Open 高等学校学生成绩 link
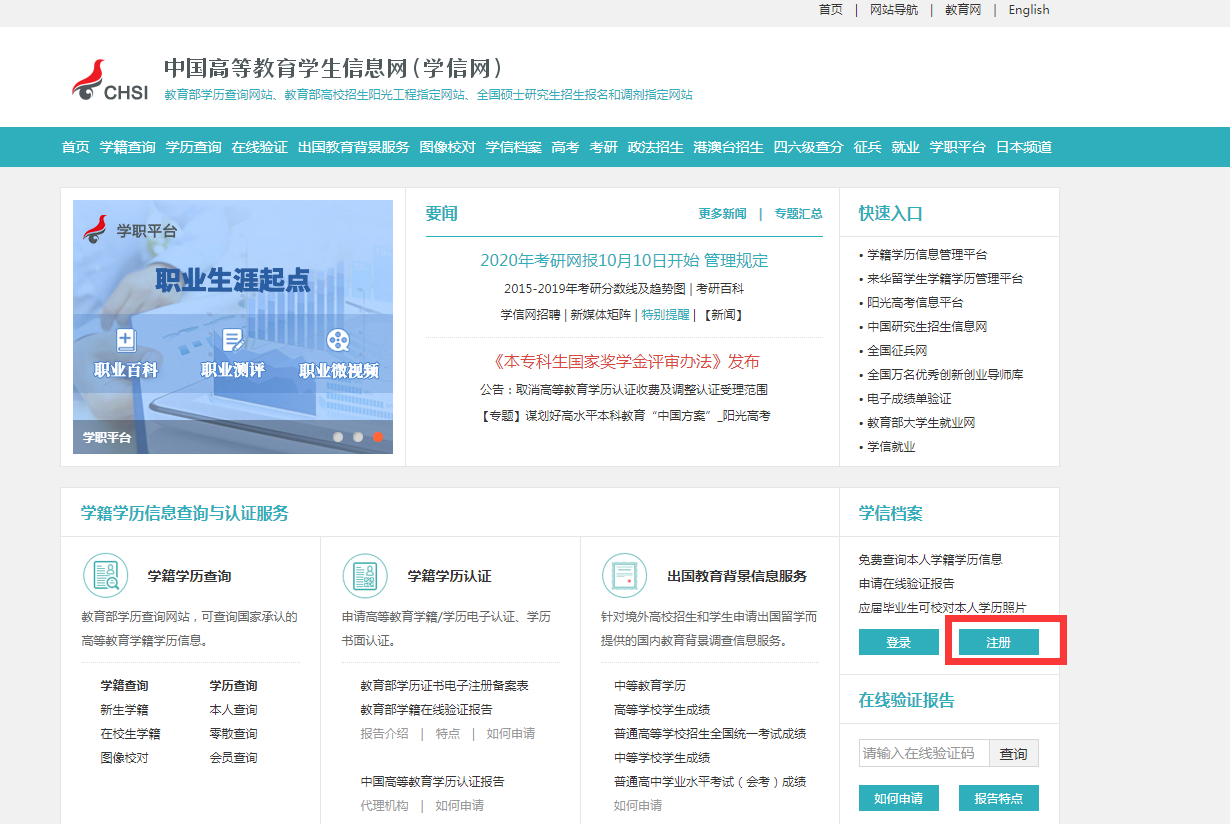The height and width of the screenshot is (824, 1230). 662,710
